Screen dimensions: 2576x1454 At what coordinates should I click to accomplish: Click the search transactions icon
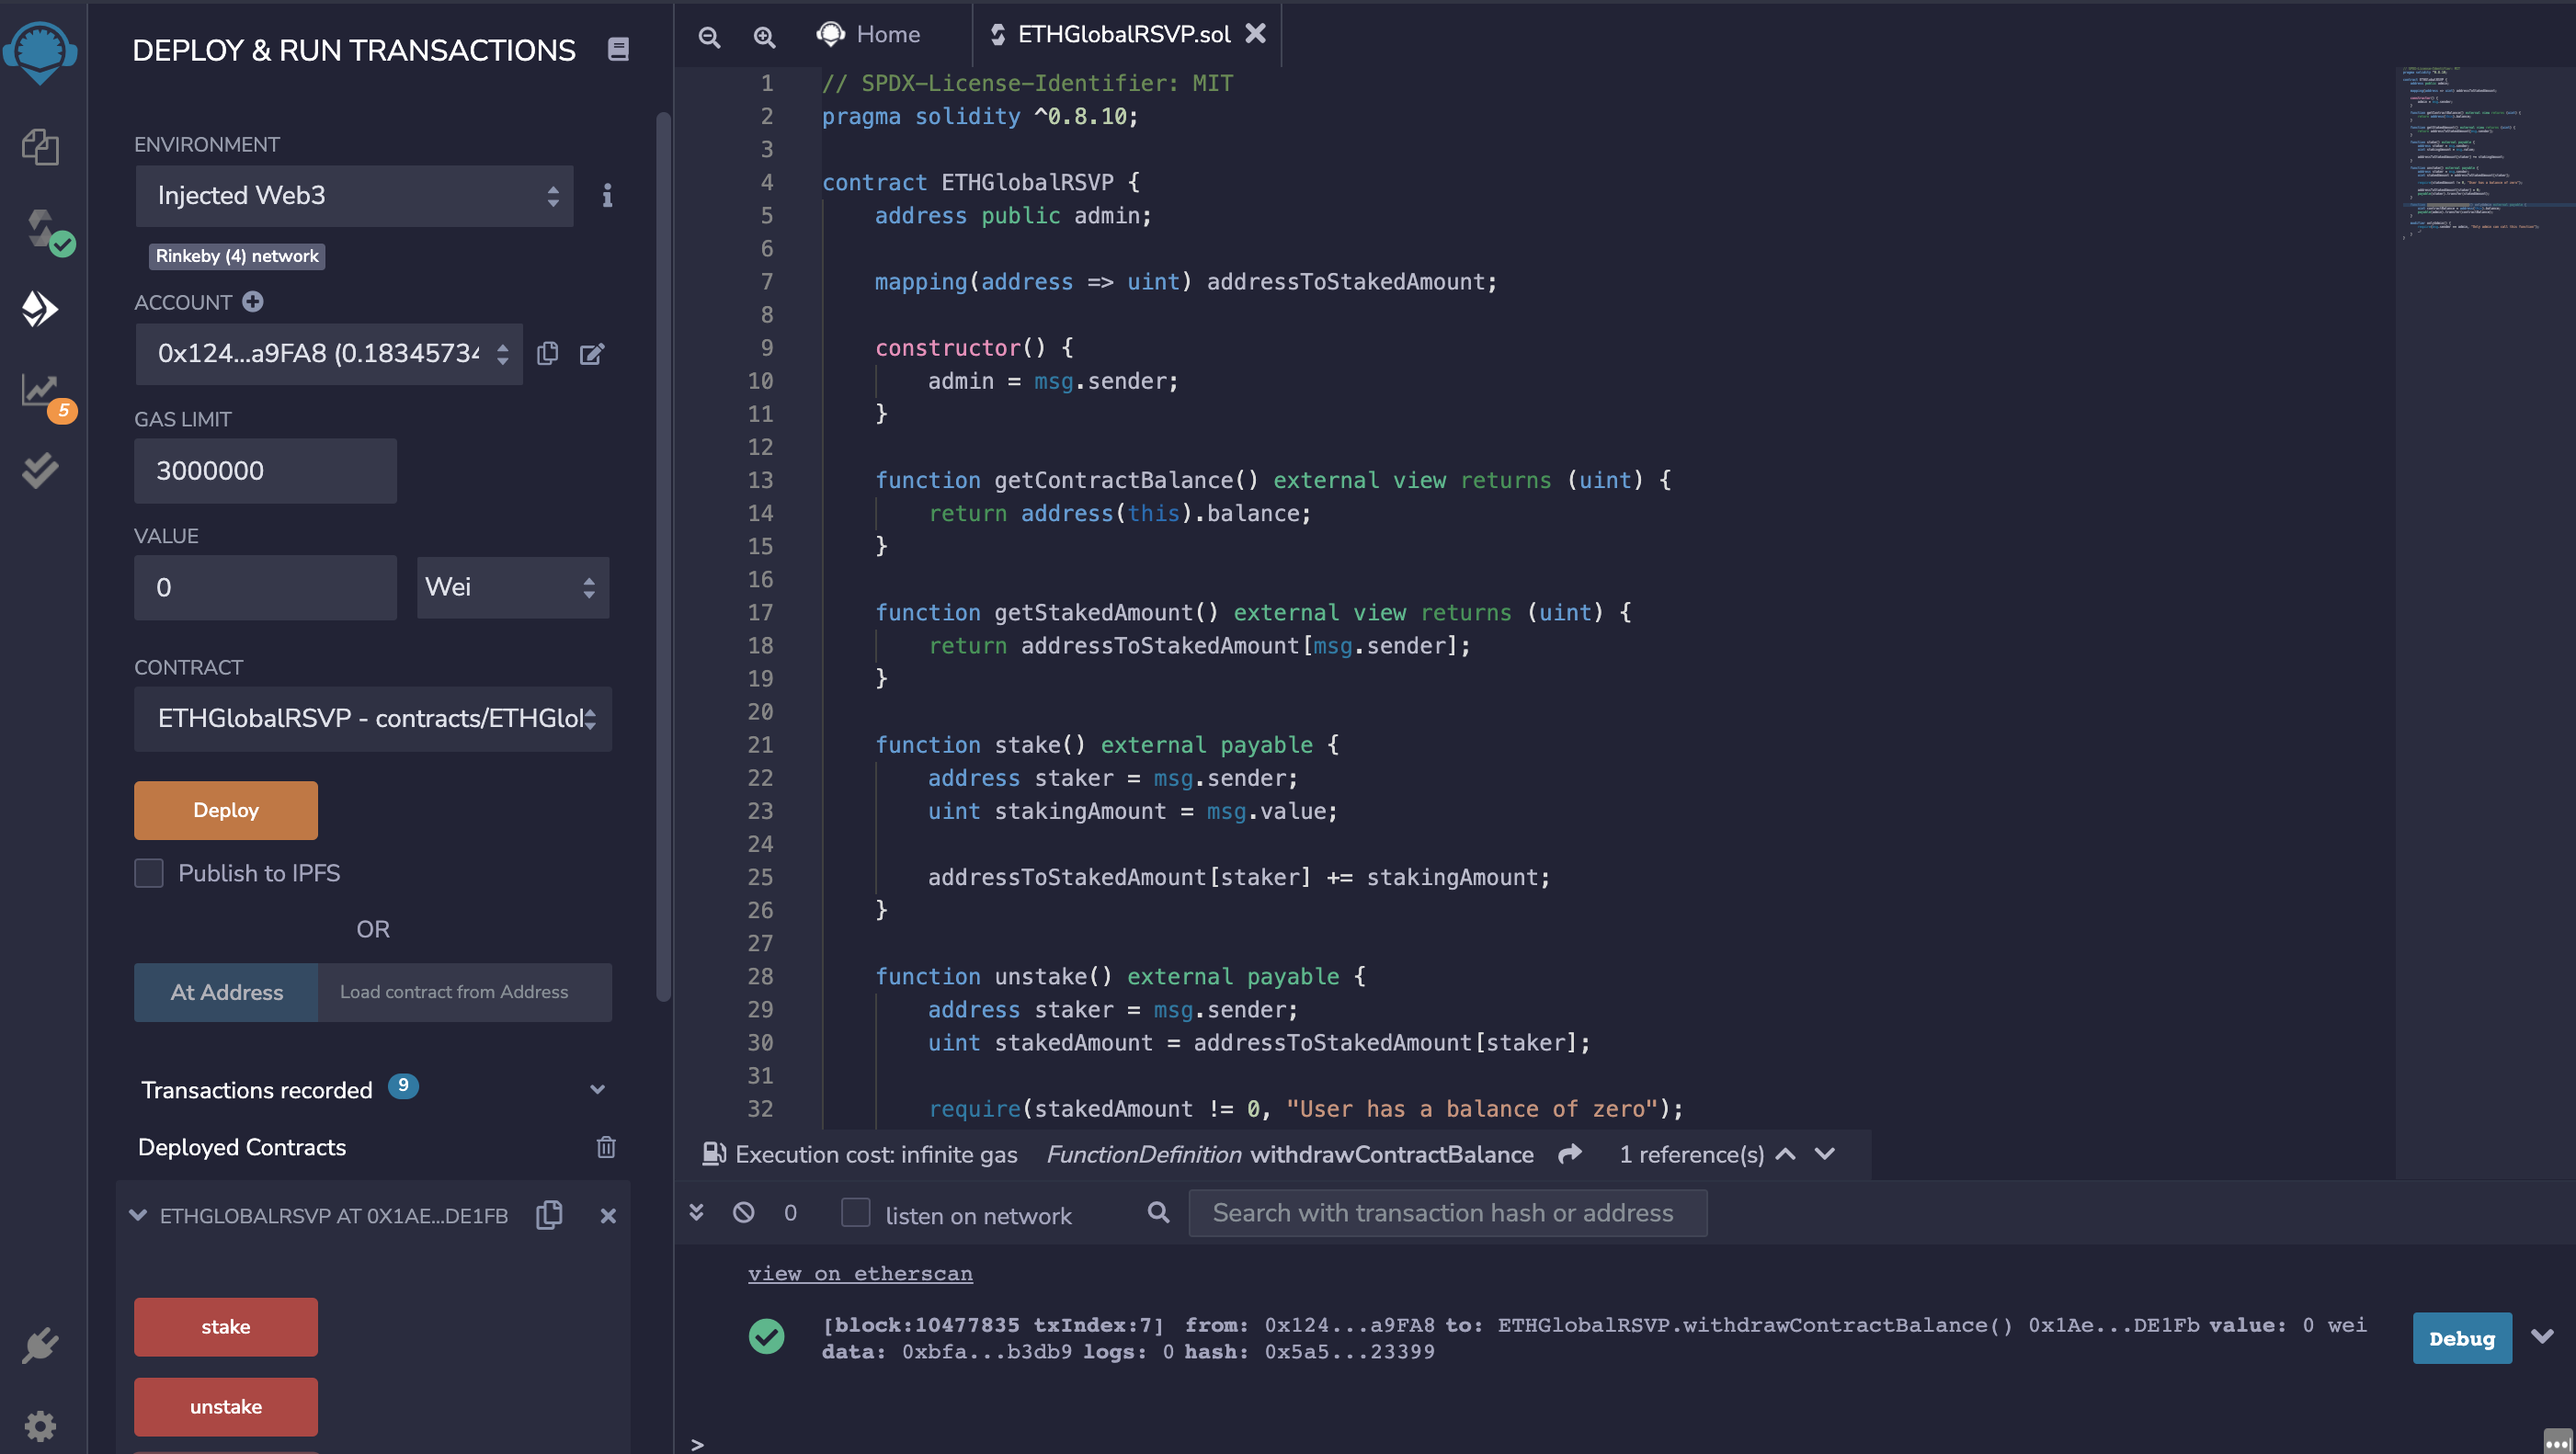pyautogui.click(x=1157, y=1213)
